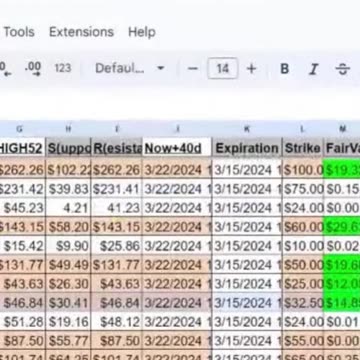Select the FairValue cell $0.02
This screenshot has width=360, height=360.
[x=341, y=246]
